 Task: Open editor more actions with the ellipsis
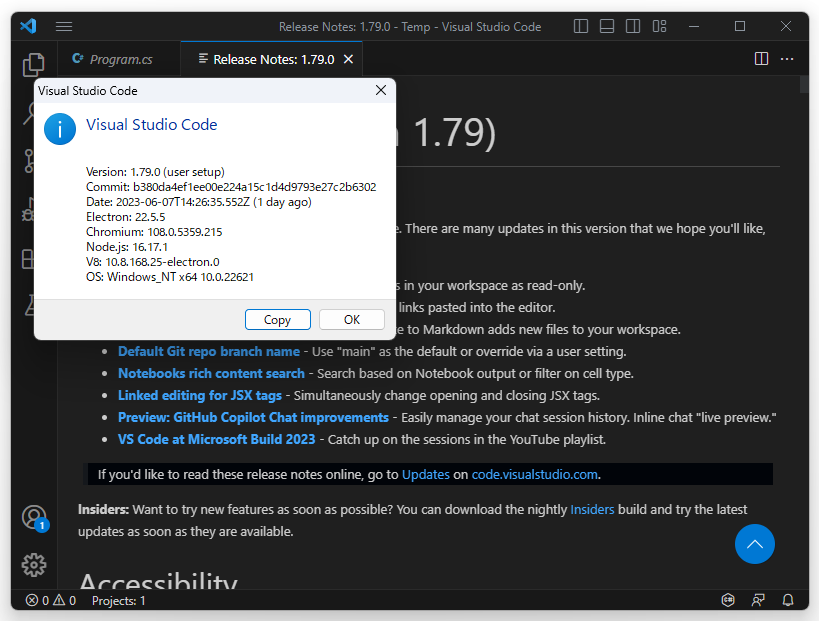click(787, 59)
